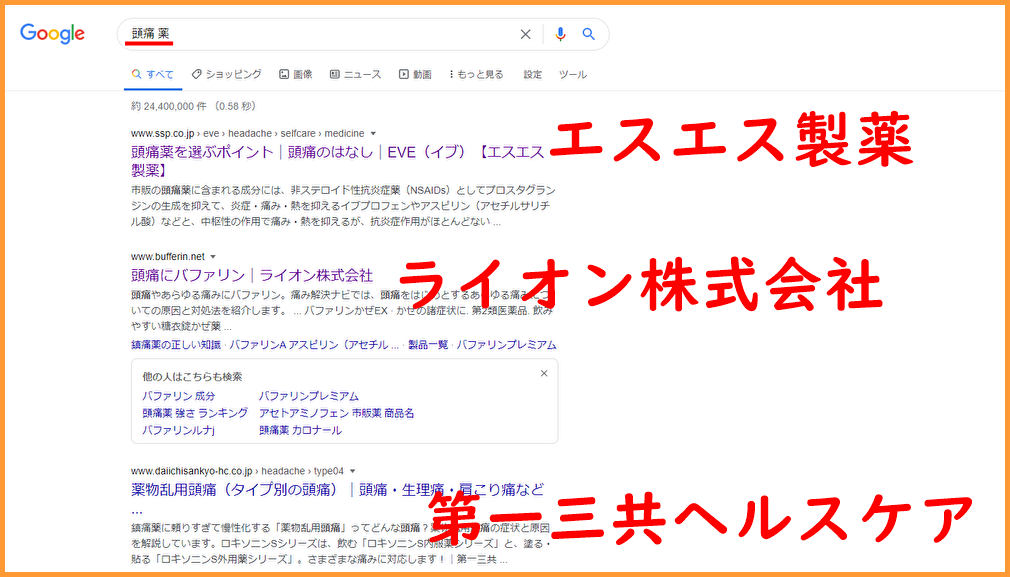Select the すべて tab

tap(153, 74)
